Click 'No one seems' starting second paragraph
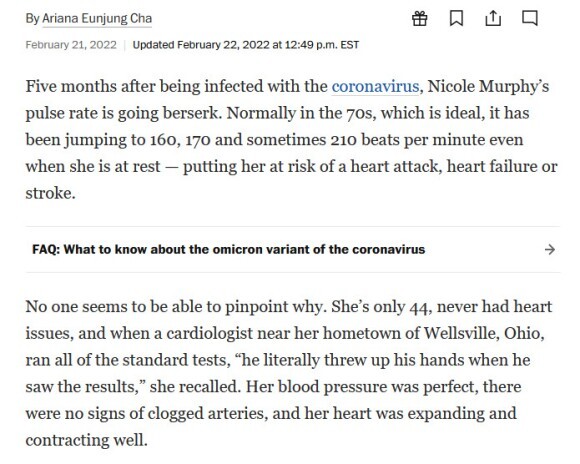Viewport: 580px width, 464px height. [82, 307]
